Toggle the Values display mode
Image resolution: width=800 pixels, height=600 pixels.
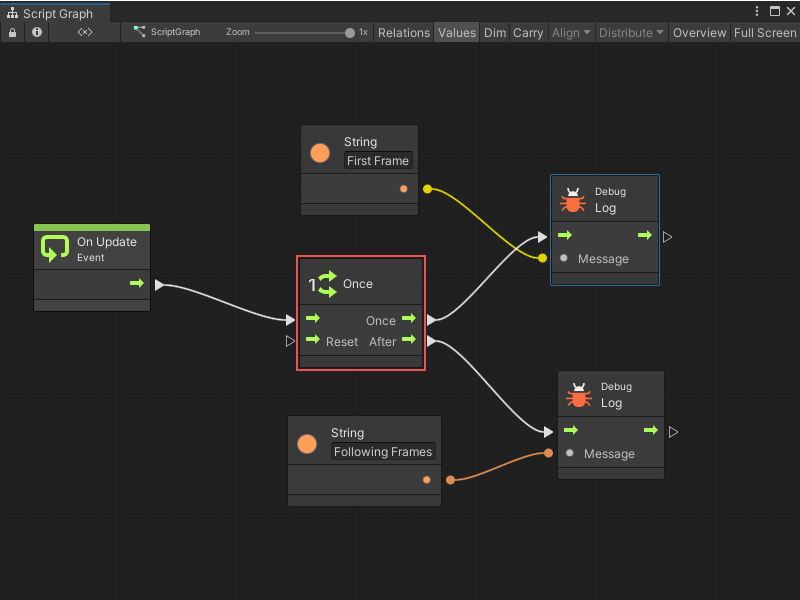tap(456, 32)
